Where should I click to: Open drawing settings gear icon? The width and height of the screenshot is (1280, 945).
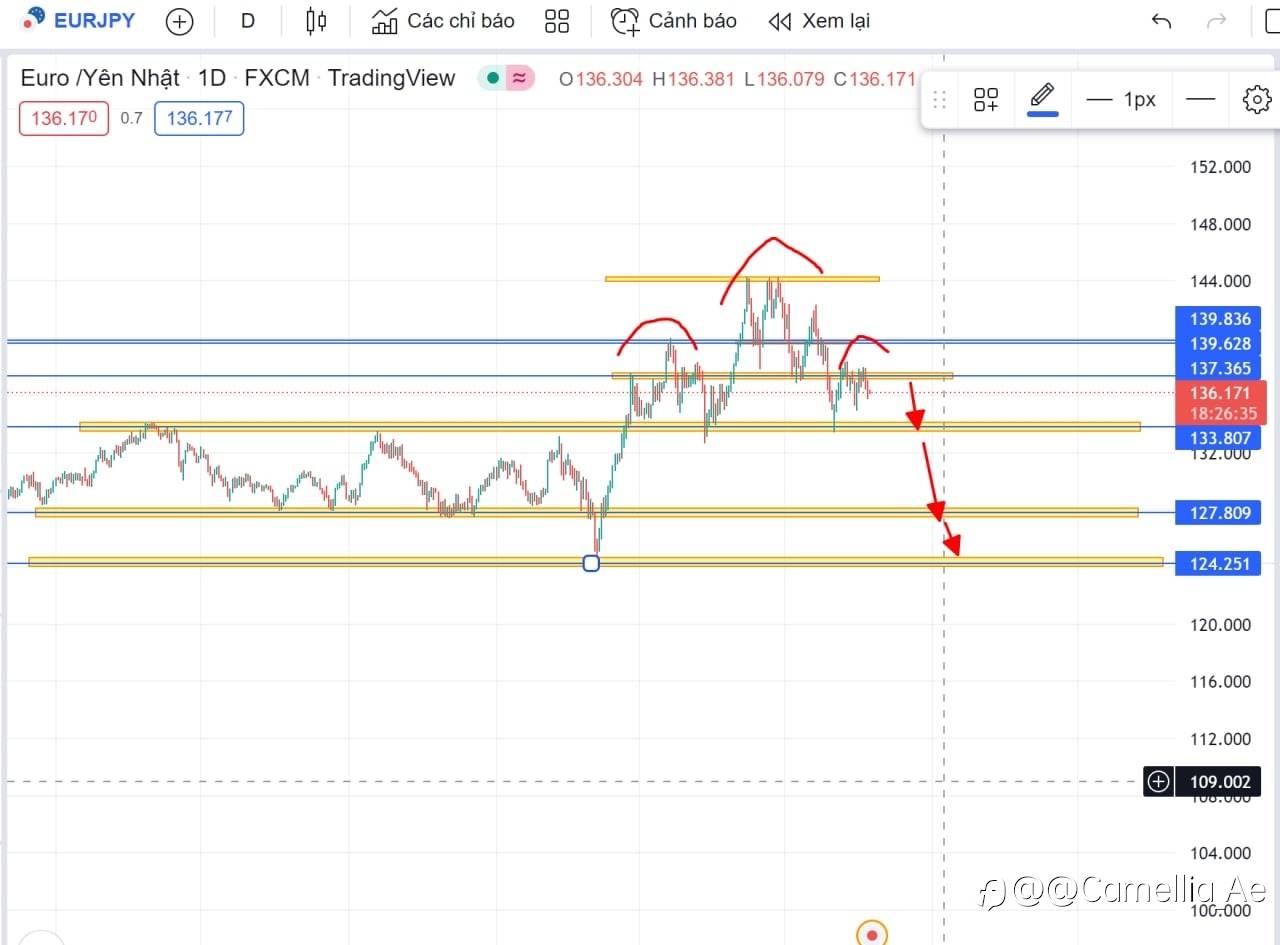(x=1256, y=99)
